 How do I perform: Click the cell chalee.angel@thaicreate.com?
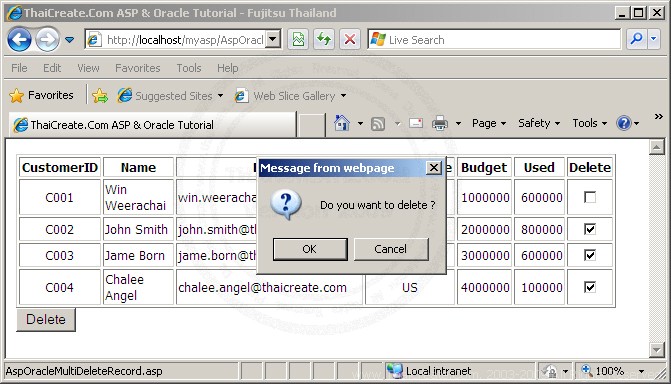tap(269, 287)
